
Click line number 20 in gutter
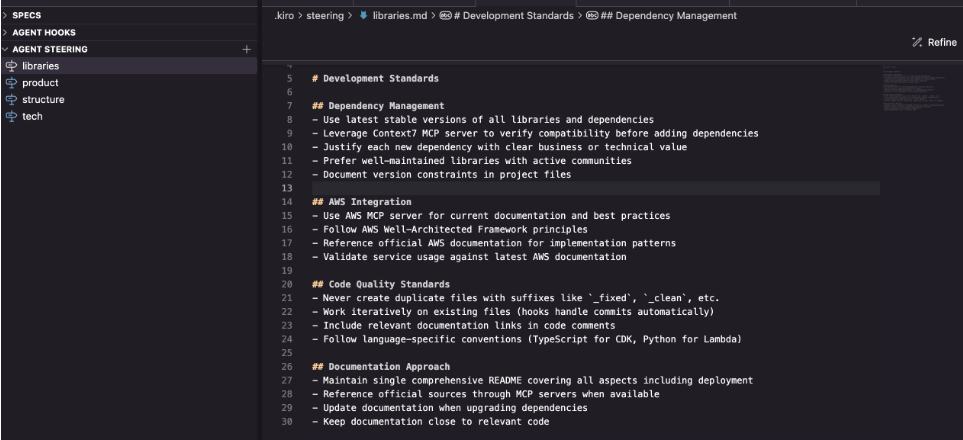(x=287, y=284)
